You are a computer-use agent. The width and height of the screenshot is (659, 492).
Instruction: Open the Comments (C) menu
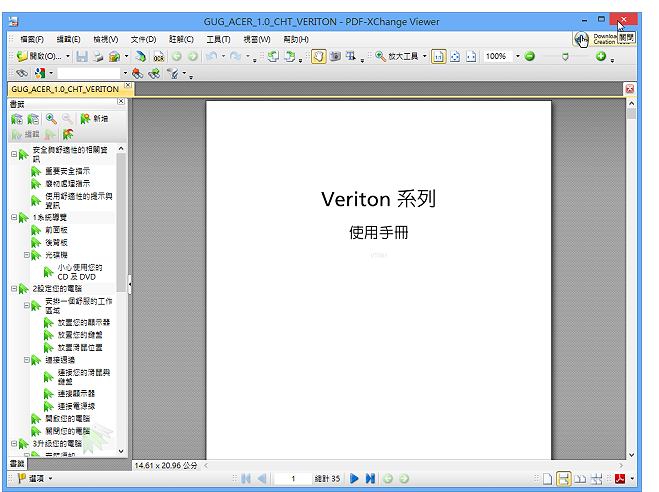click(x=181, y=39)
